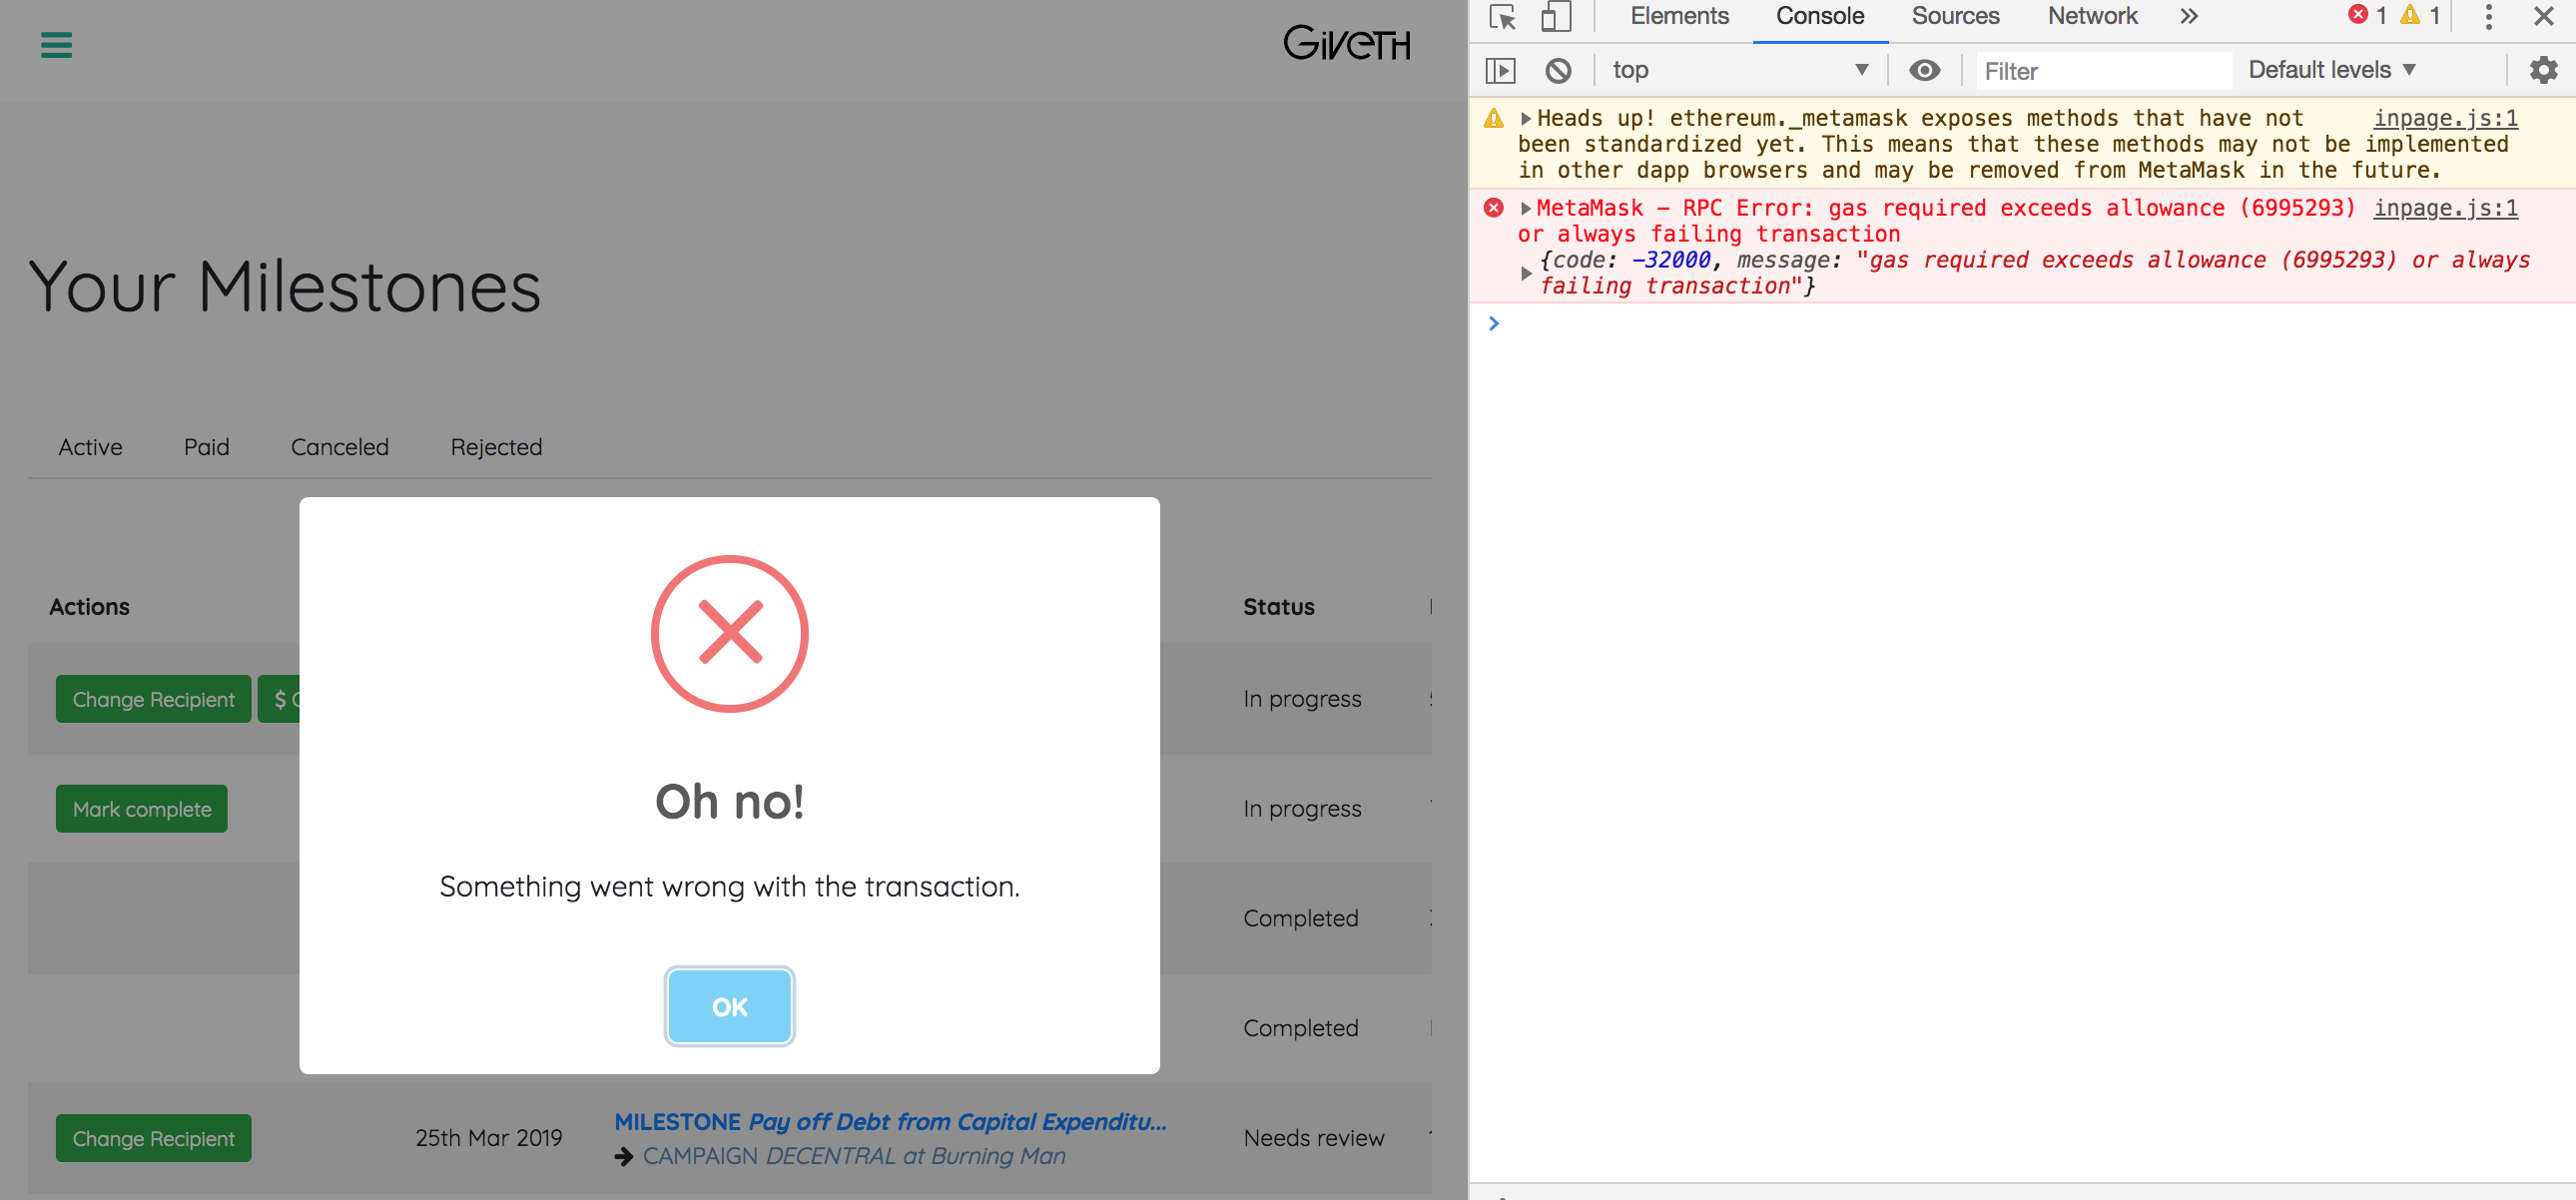
Task: Click the Your Milestones heading
Action: tap(284, 288)
